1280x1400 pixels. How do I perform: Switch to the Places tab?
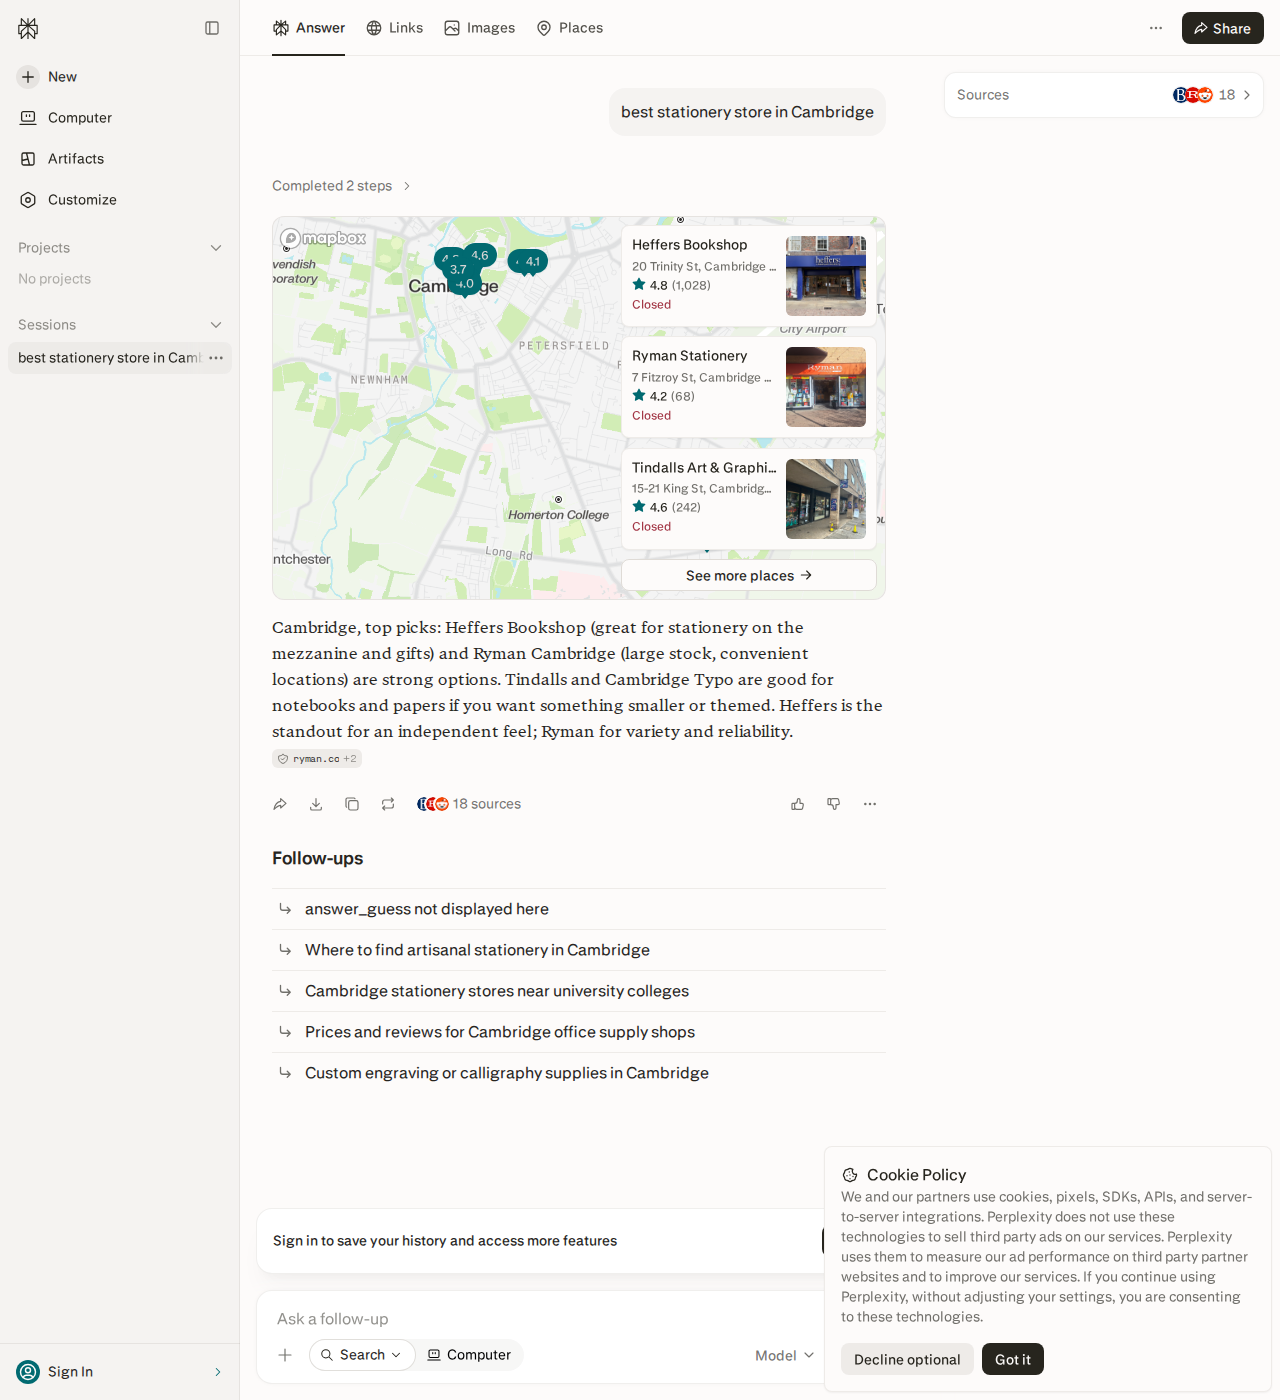pyautogui.click(x=570, y=28)
